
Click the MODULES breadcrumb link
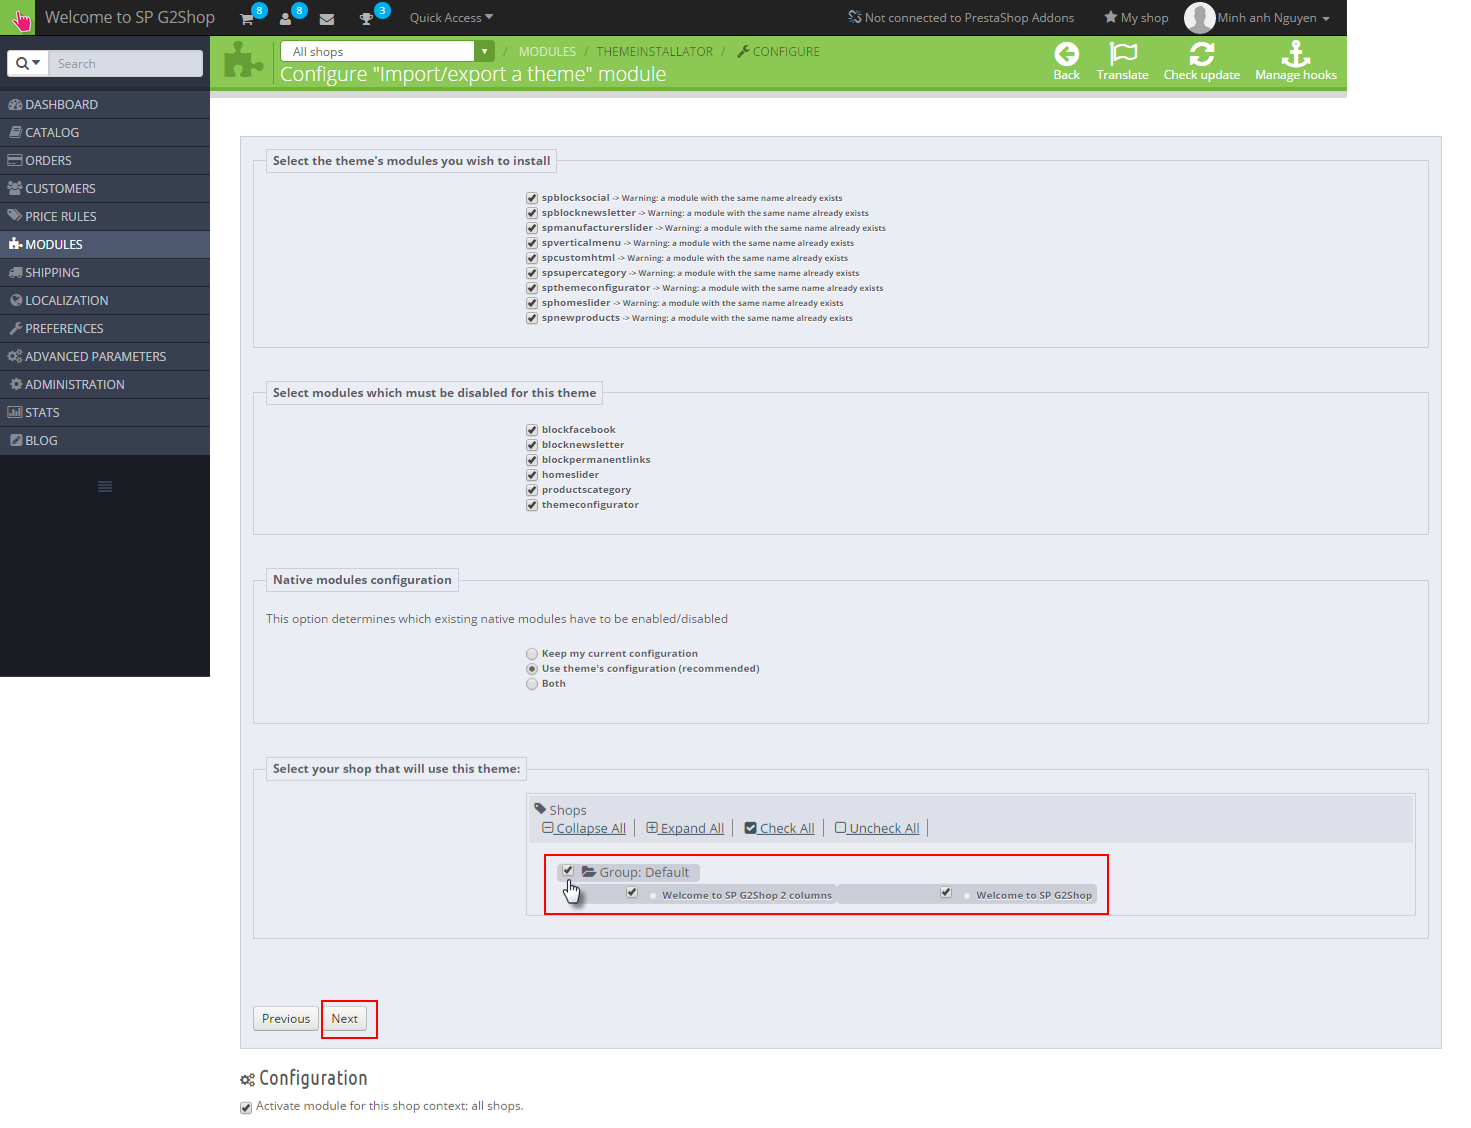547,51
